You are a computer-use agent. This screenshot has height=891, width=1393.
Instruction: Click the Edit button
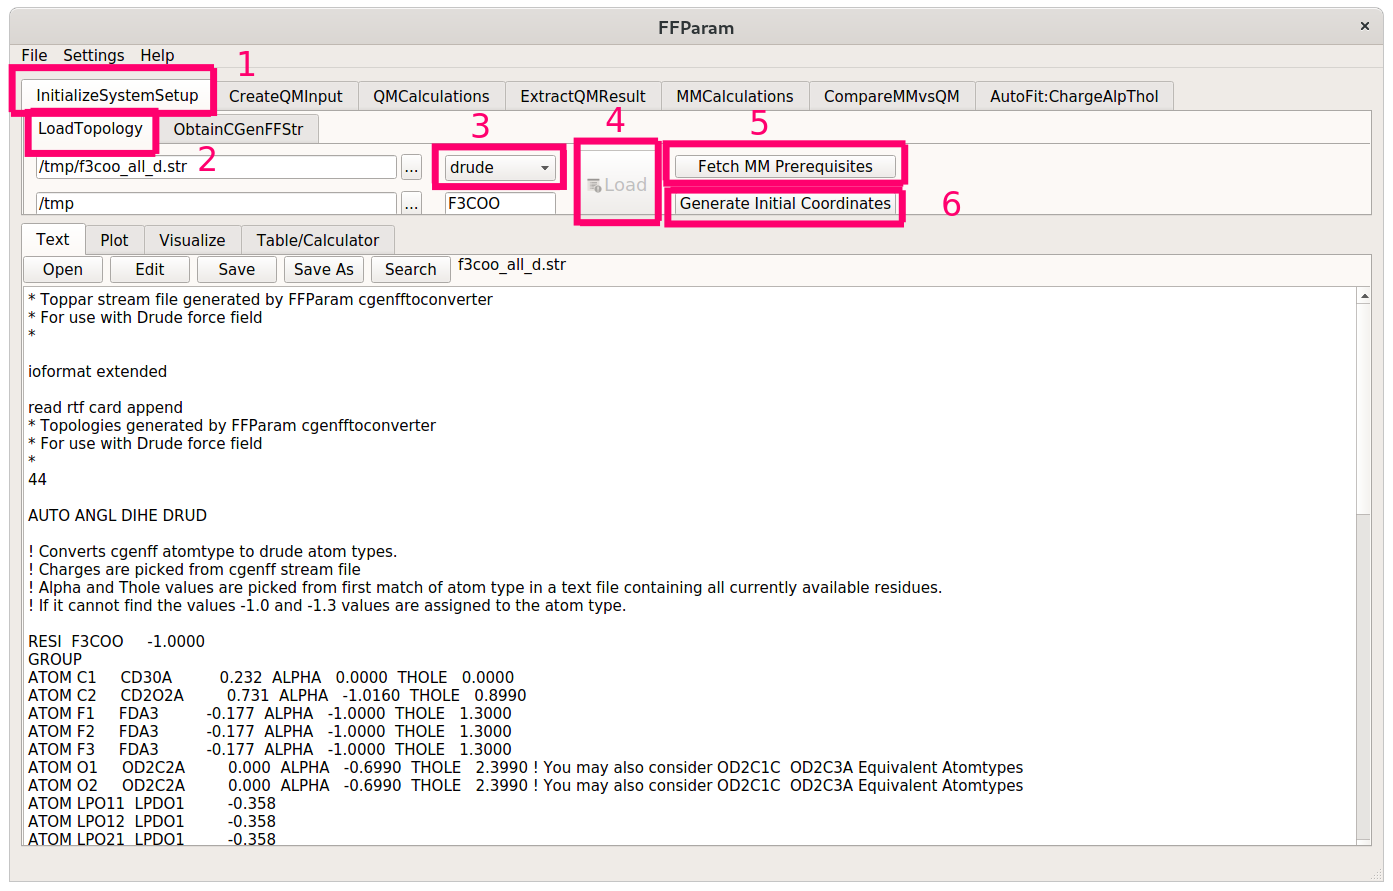(150, 269)
